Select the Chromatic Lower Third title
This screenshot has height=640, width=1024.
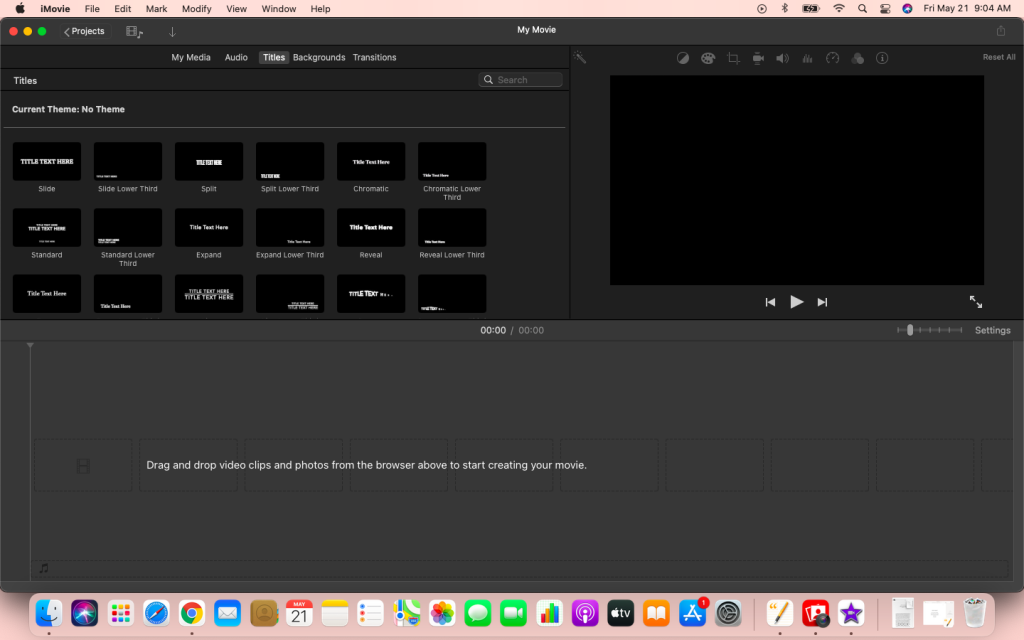pyautogui.click(x=452, y=161)
